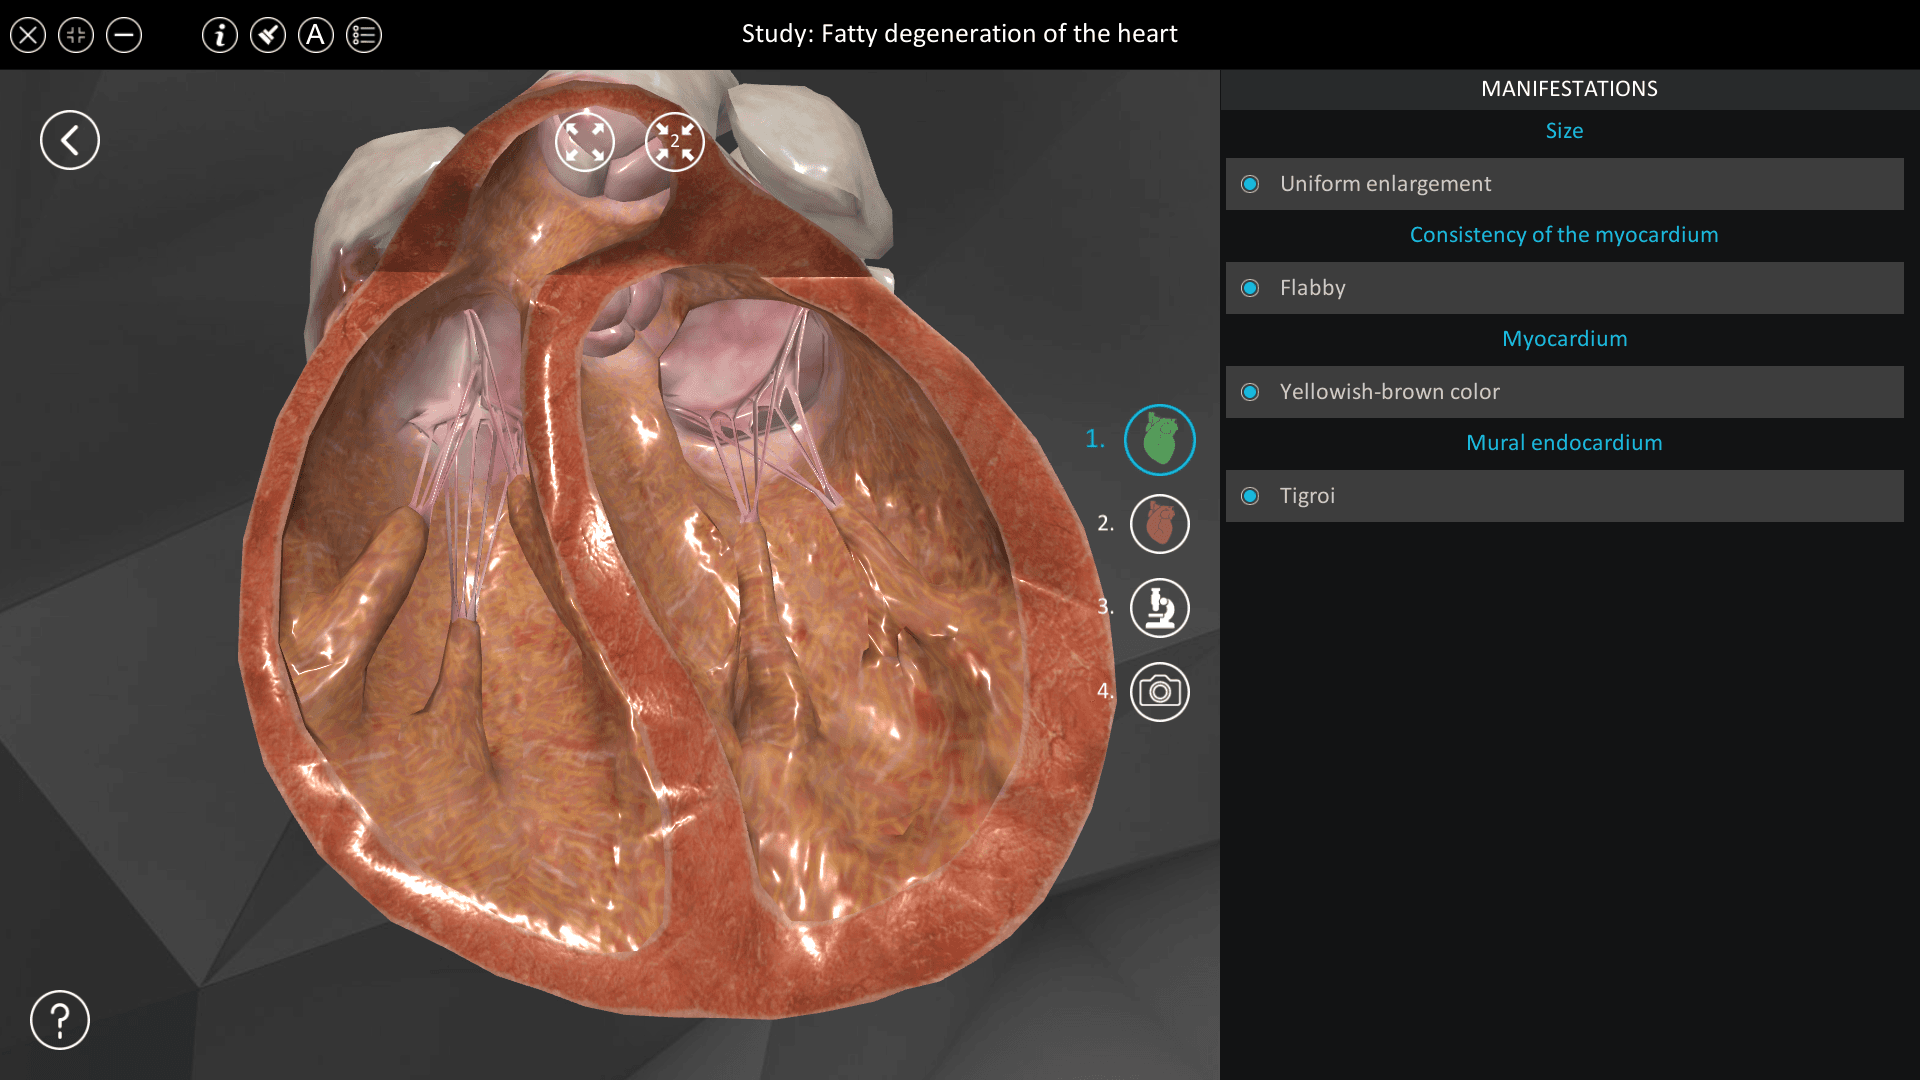The width and height of the screenshot is (1920, 1080).
Task: Select the brush/clean tool icon
Action: point(268,36)
